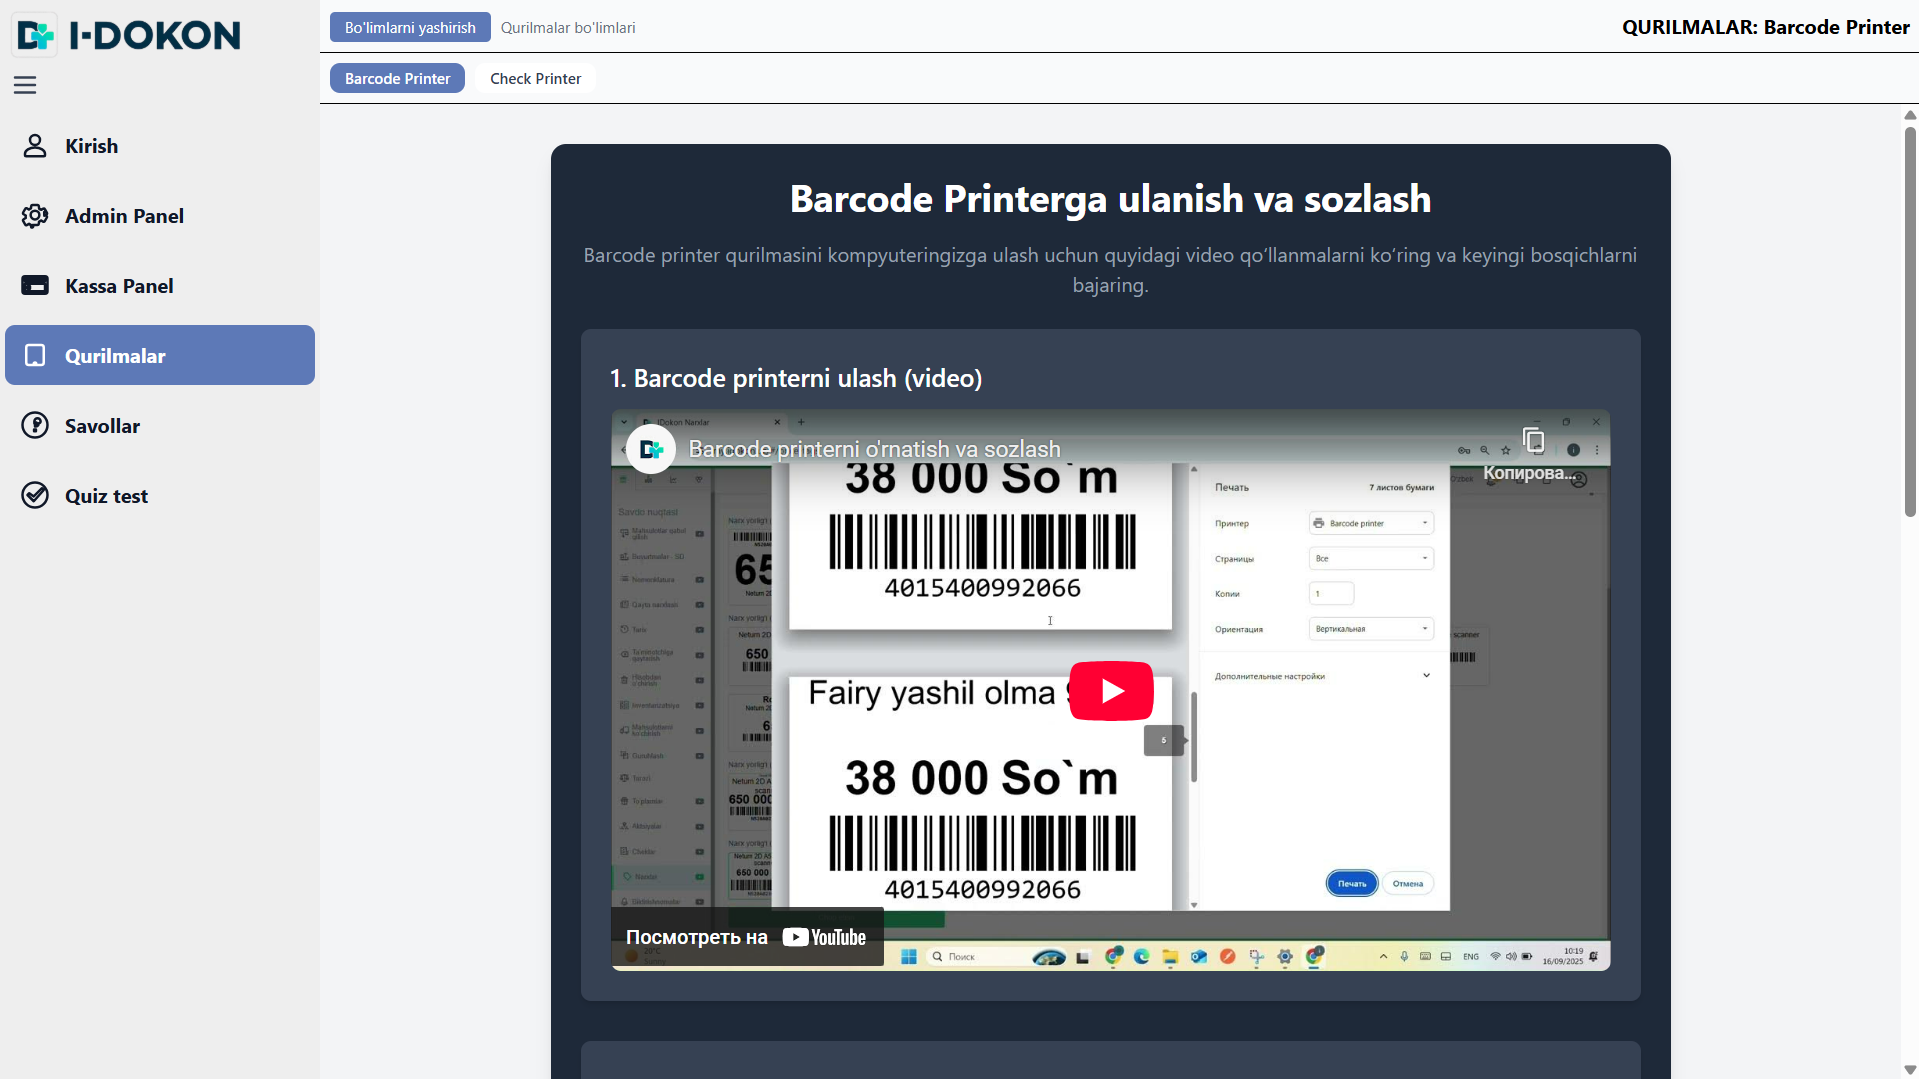The height and width of the screenshot is (1079, 1919).
Task: Play the YouTube video
Action: click(1111, 691)
